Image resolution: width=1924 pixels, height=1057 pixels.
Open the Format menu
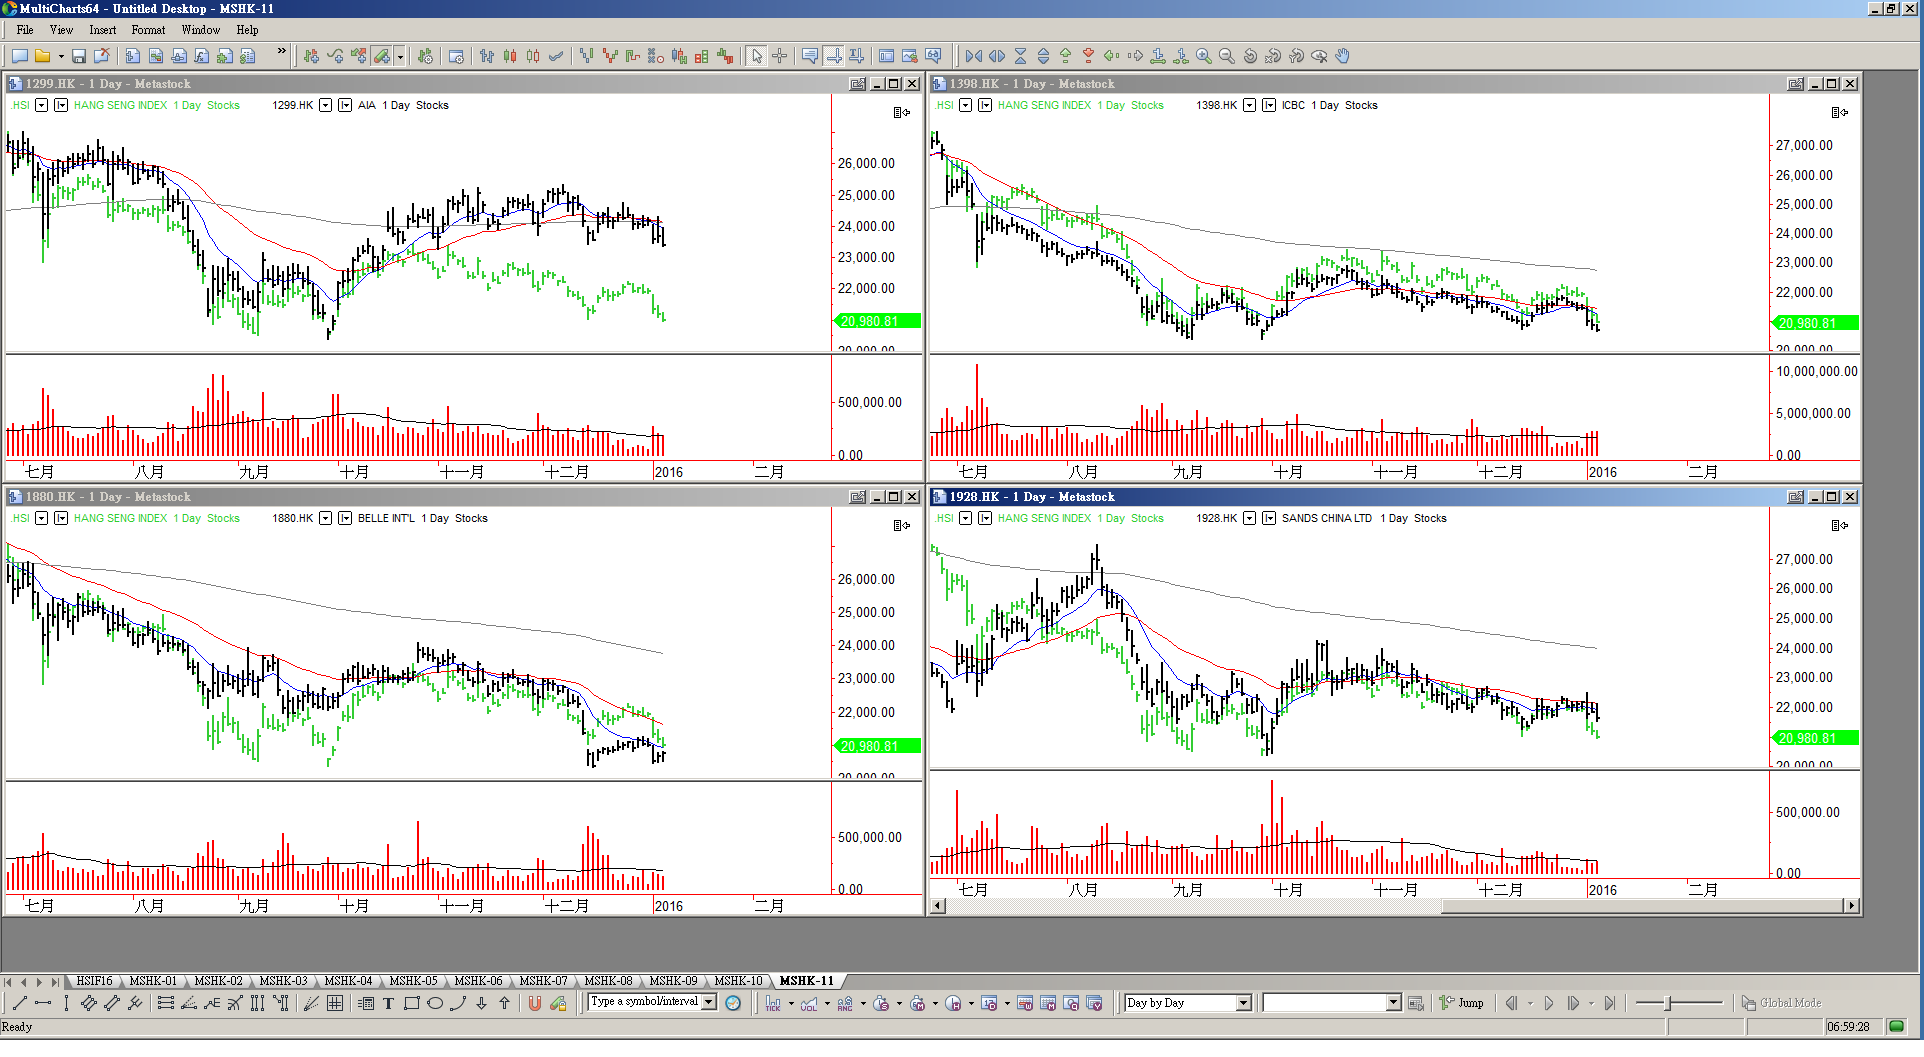point(148,30)
